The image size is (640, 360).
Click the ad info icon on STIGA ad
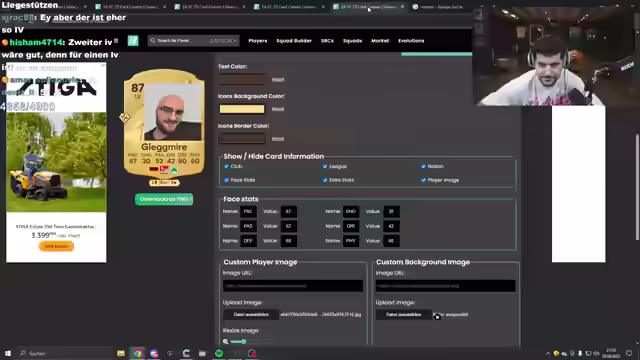point(103,65)
